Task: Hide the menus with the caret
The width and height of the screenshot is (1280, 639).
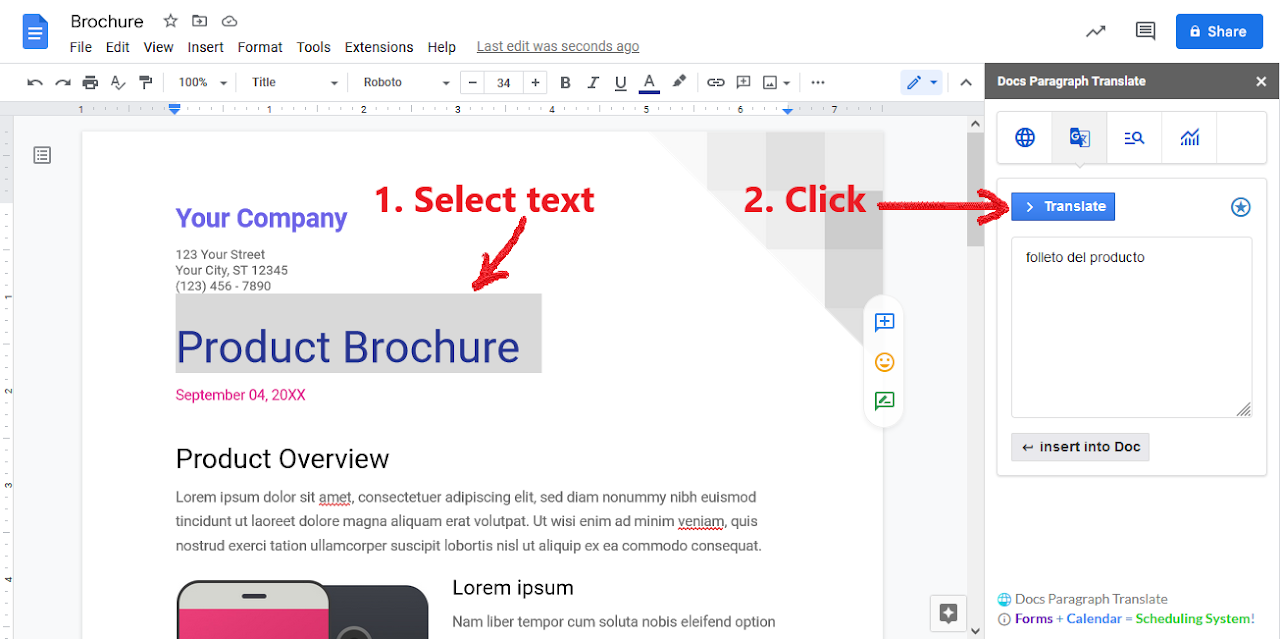Action: click(x=966, y=82)
